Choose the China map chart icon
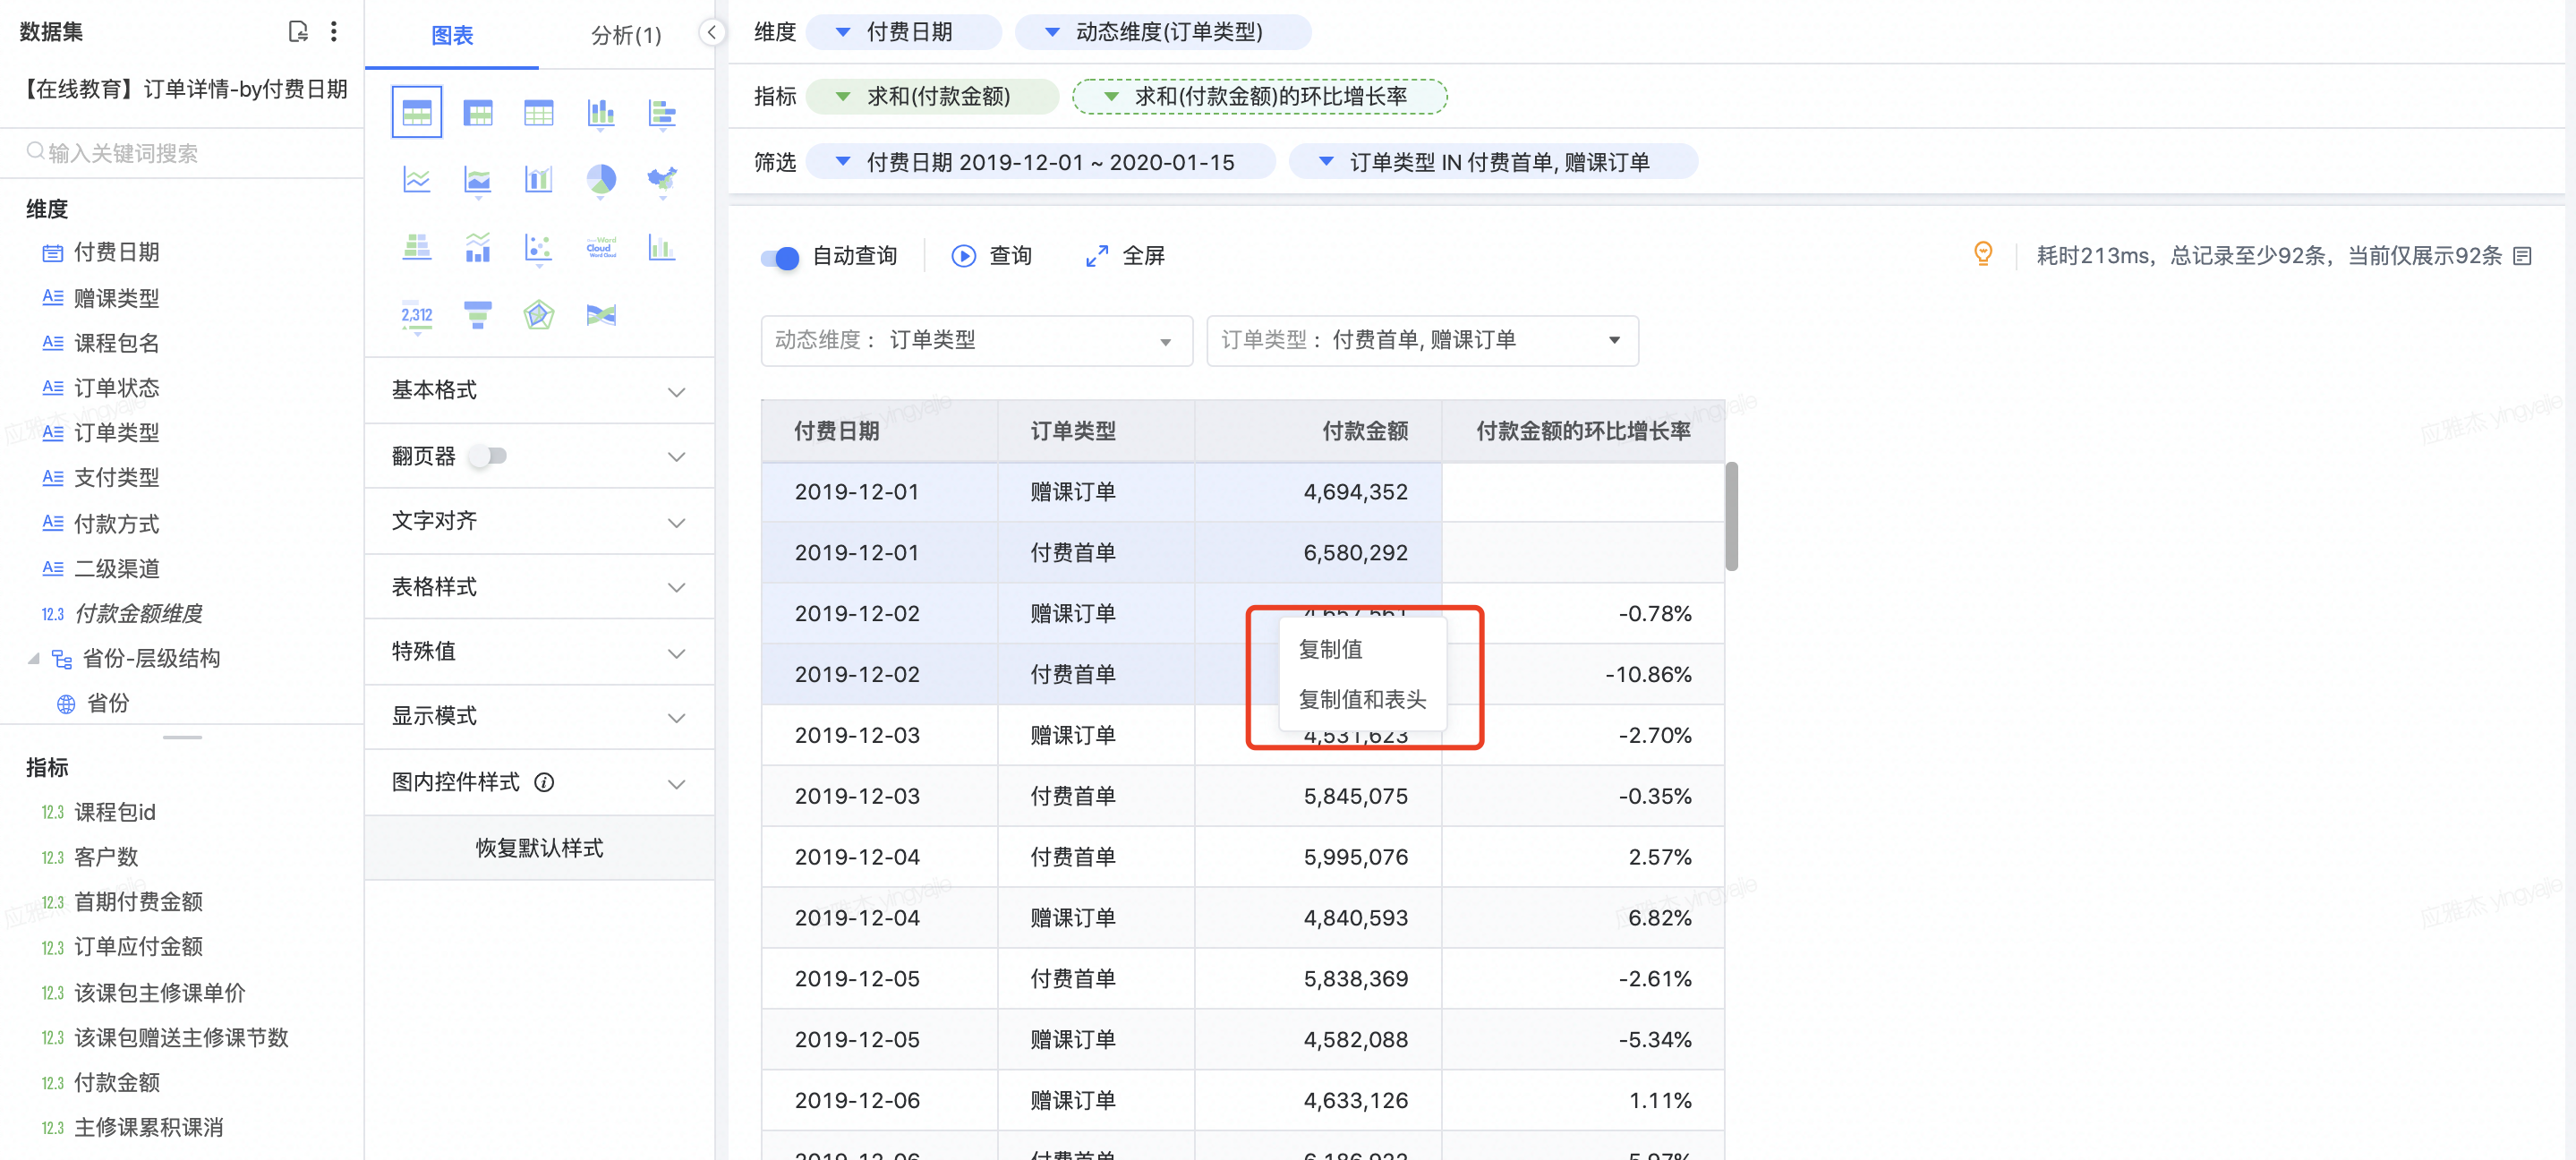 click(x=661, y=180)
